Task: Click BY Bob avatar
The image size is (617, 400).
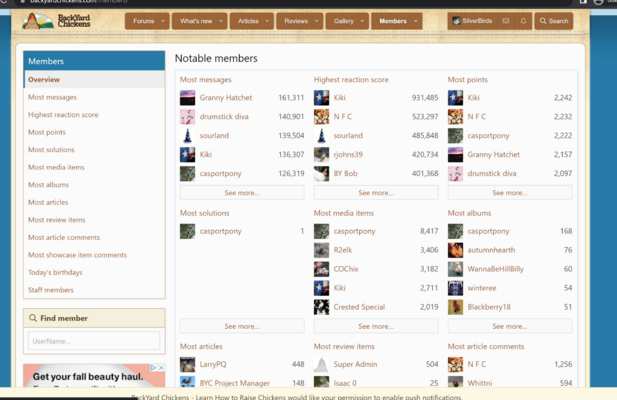Action: pyautogui.click(x=321, y=173)
